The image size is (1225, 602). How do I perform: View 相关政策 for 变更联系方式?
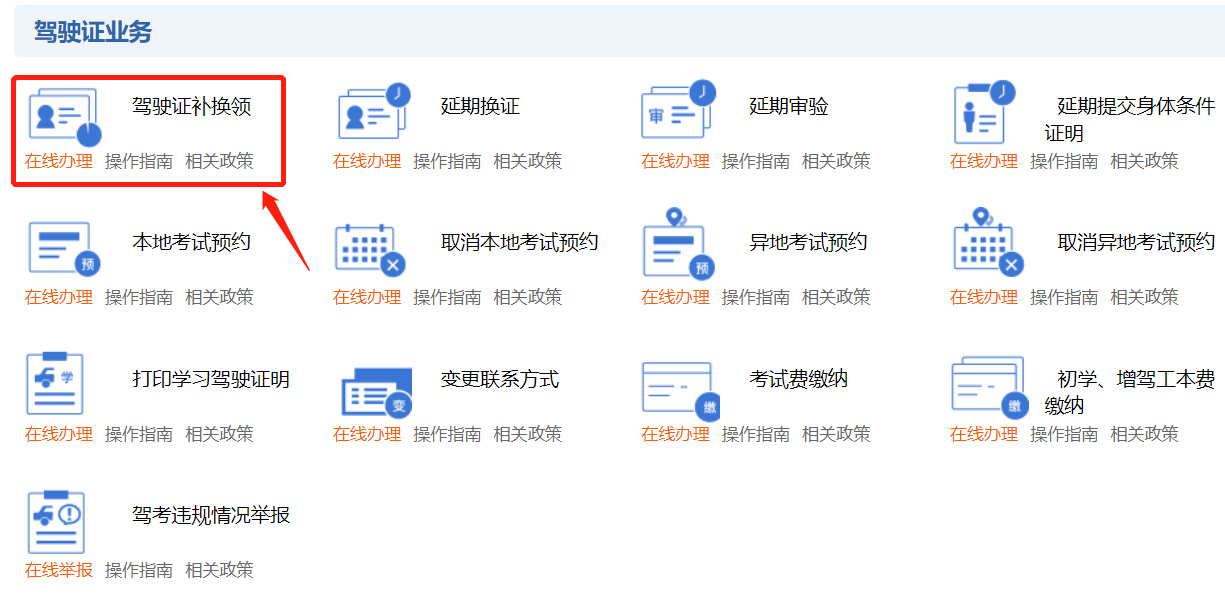pos(527,434)
